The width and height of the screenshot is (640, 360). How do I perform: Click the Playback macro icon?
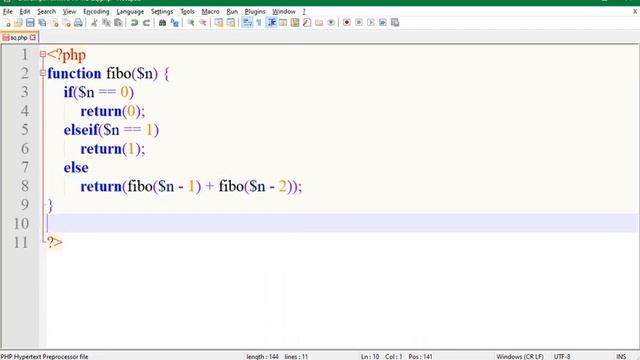click(371, 23)
